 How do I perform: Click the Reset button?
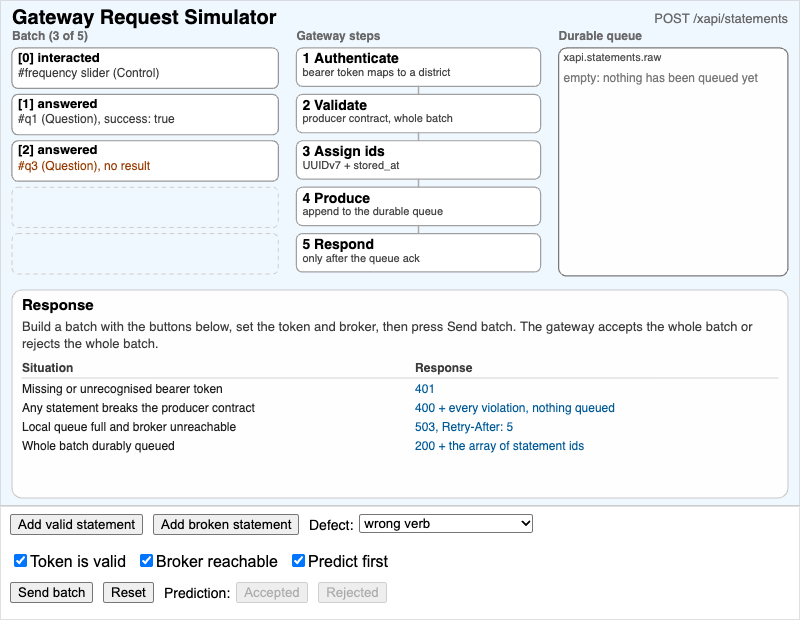click(x=129, y=592)
